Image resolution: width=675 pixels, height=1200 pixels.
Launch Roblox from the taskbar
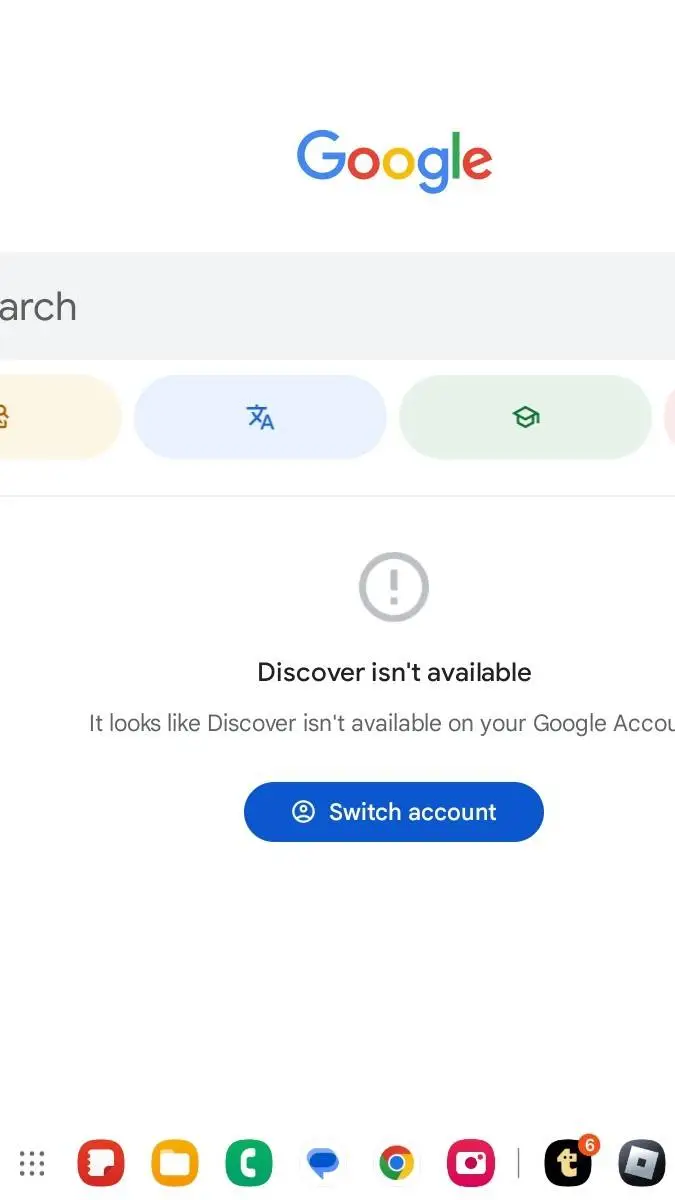642,1163
